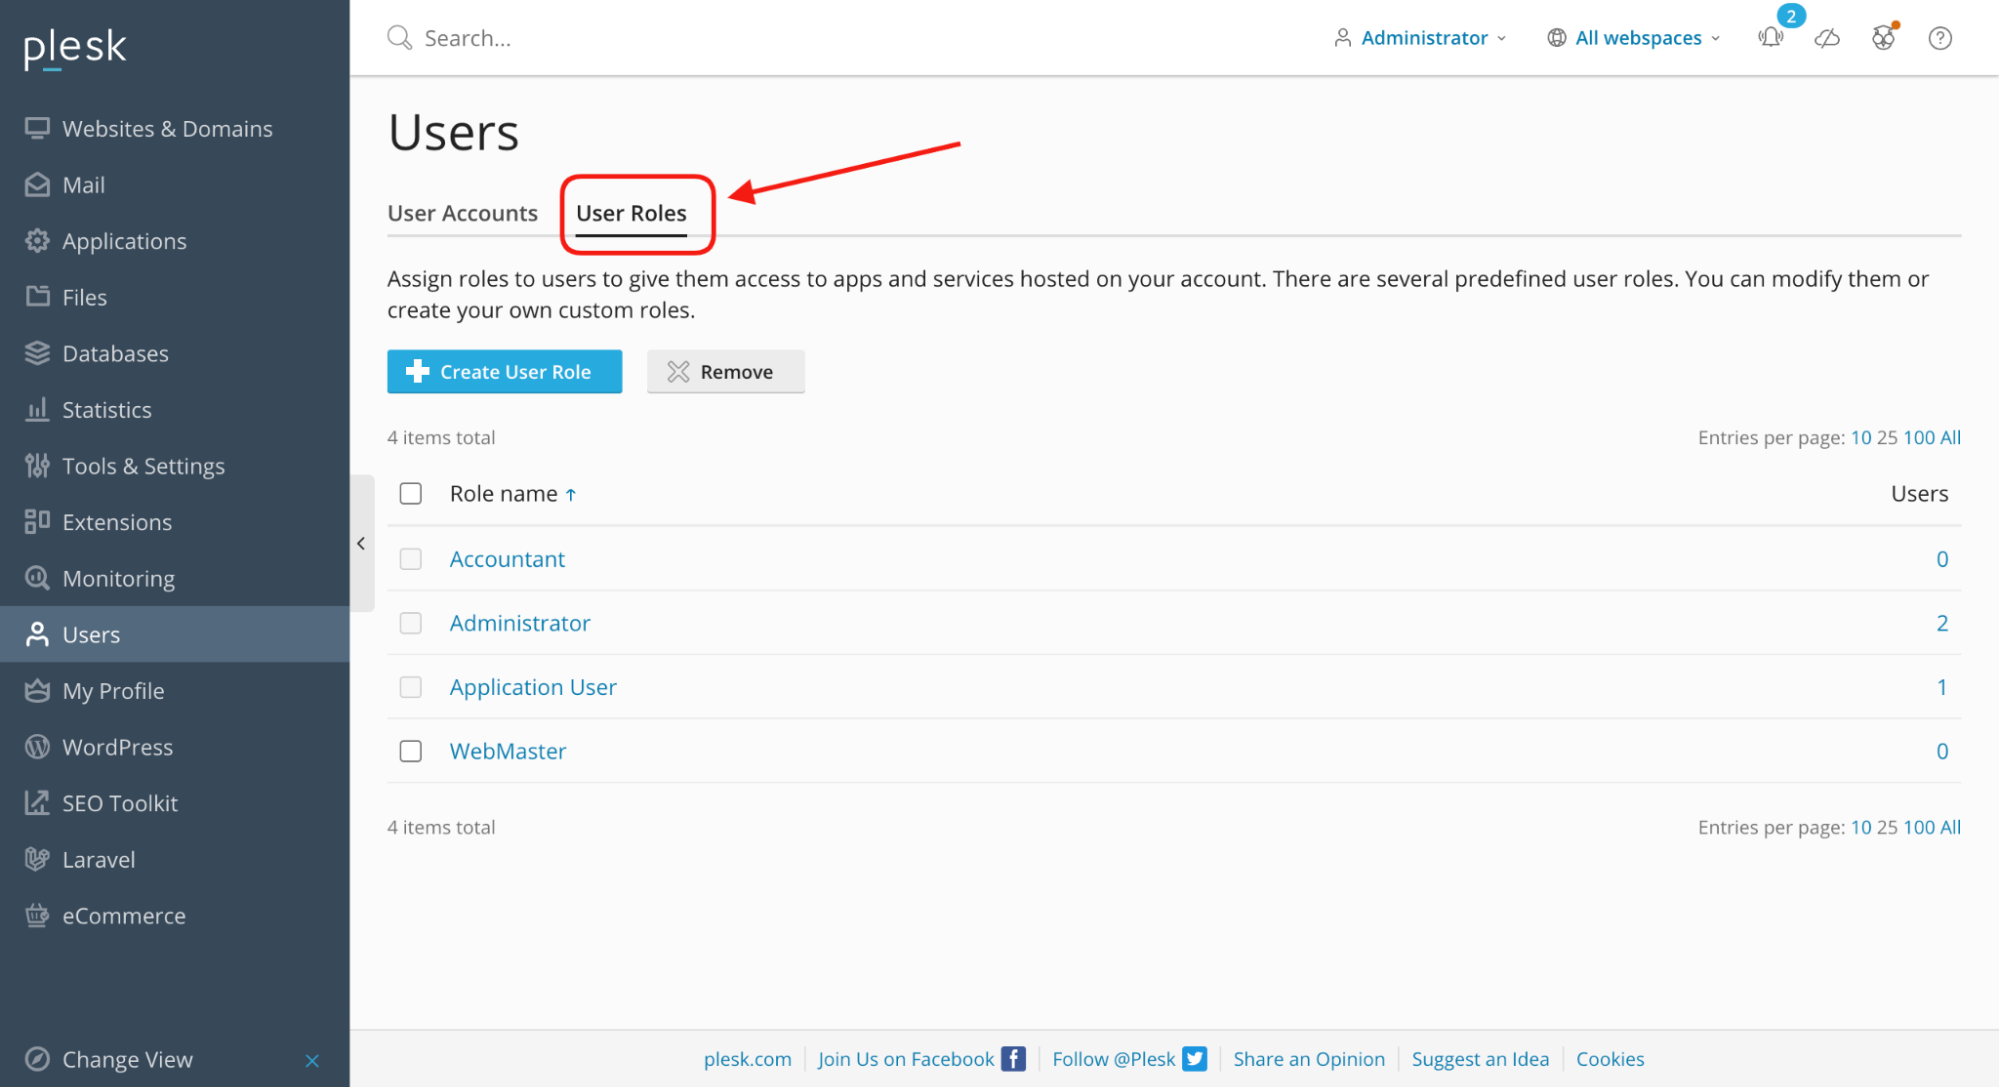Click the Plesk logo
1999x1088 pixels.
[x=74, y=46]
